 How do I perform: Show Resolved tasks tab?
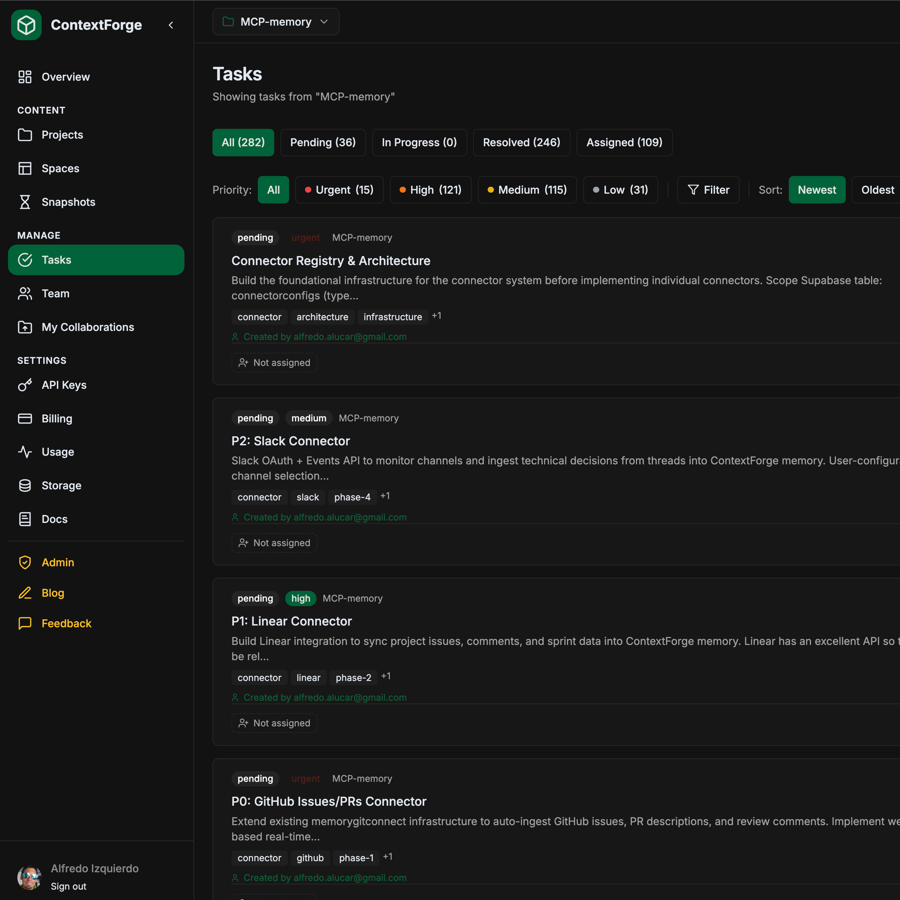point(521,143)
